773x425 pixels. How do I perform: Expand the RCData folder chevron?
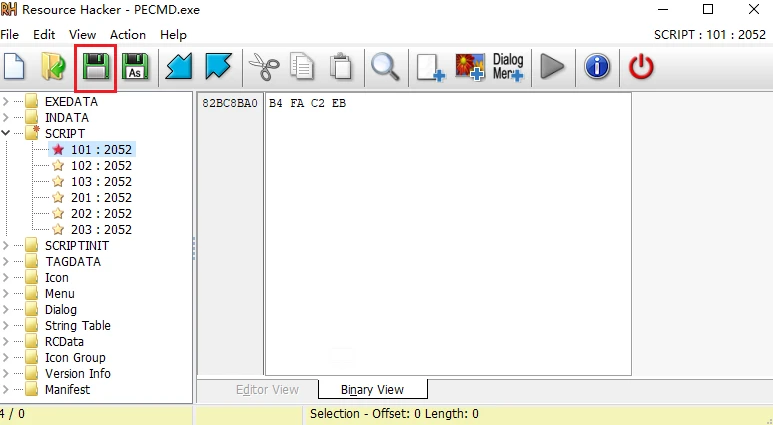[5, 342]
